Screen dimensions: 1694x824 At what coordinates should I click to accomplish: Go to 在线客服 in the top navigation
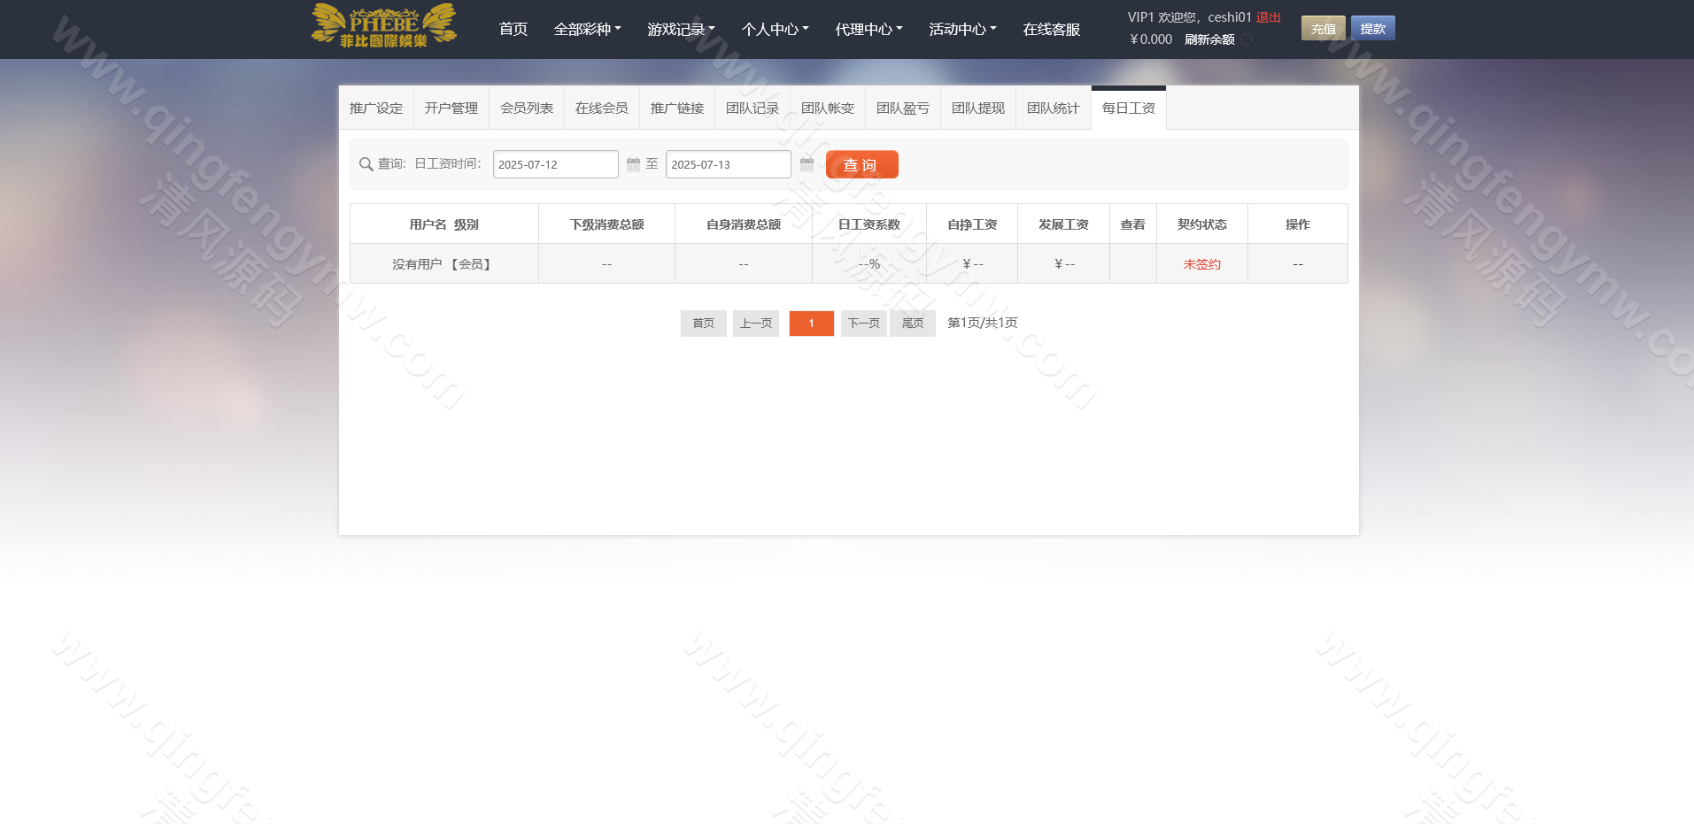[x=1051, y=29]
